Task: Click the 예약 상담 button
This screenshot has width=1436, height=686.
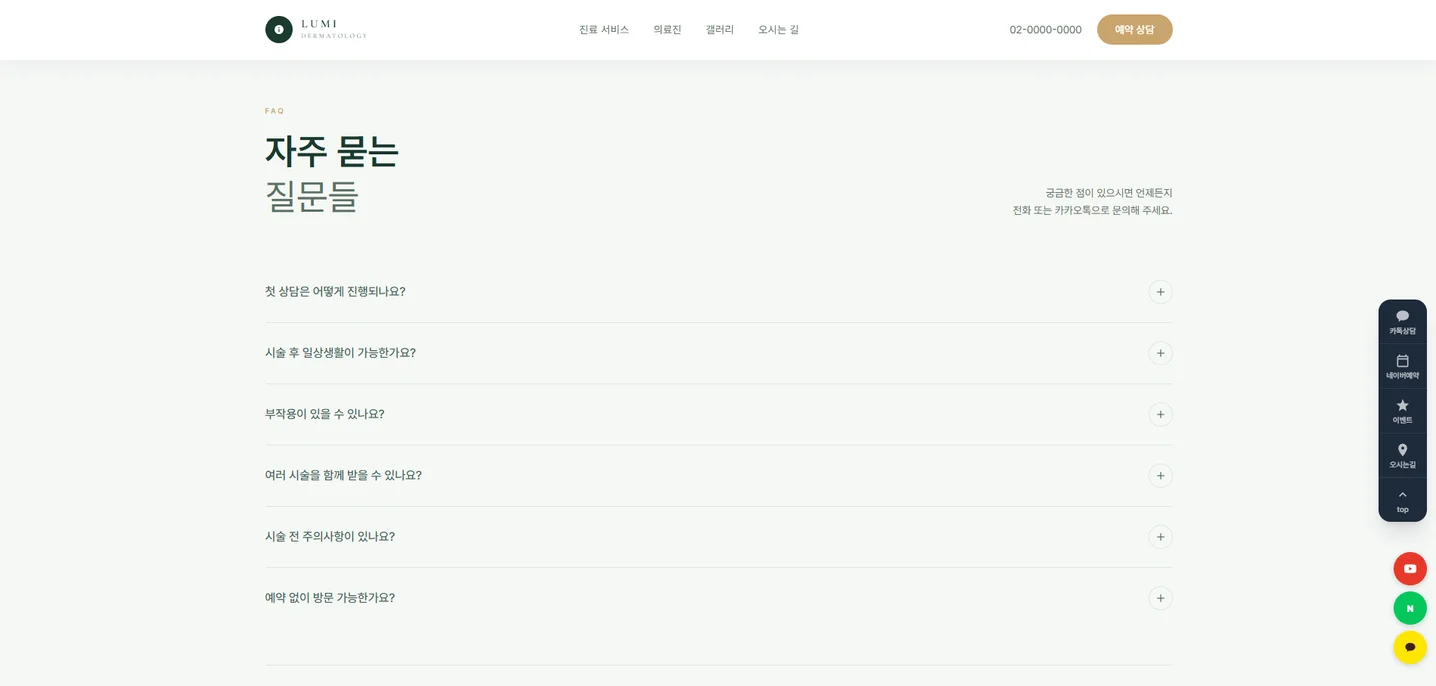Action: coord(1134,30)
